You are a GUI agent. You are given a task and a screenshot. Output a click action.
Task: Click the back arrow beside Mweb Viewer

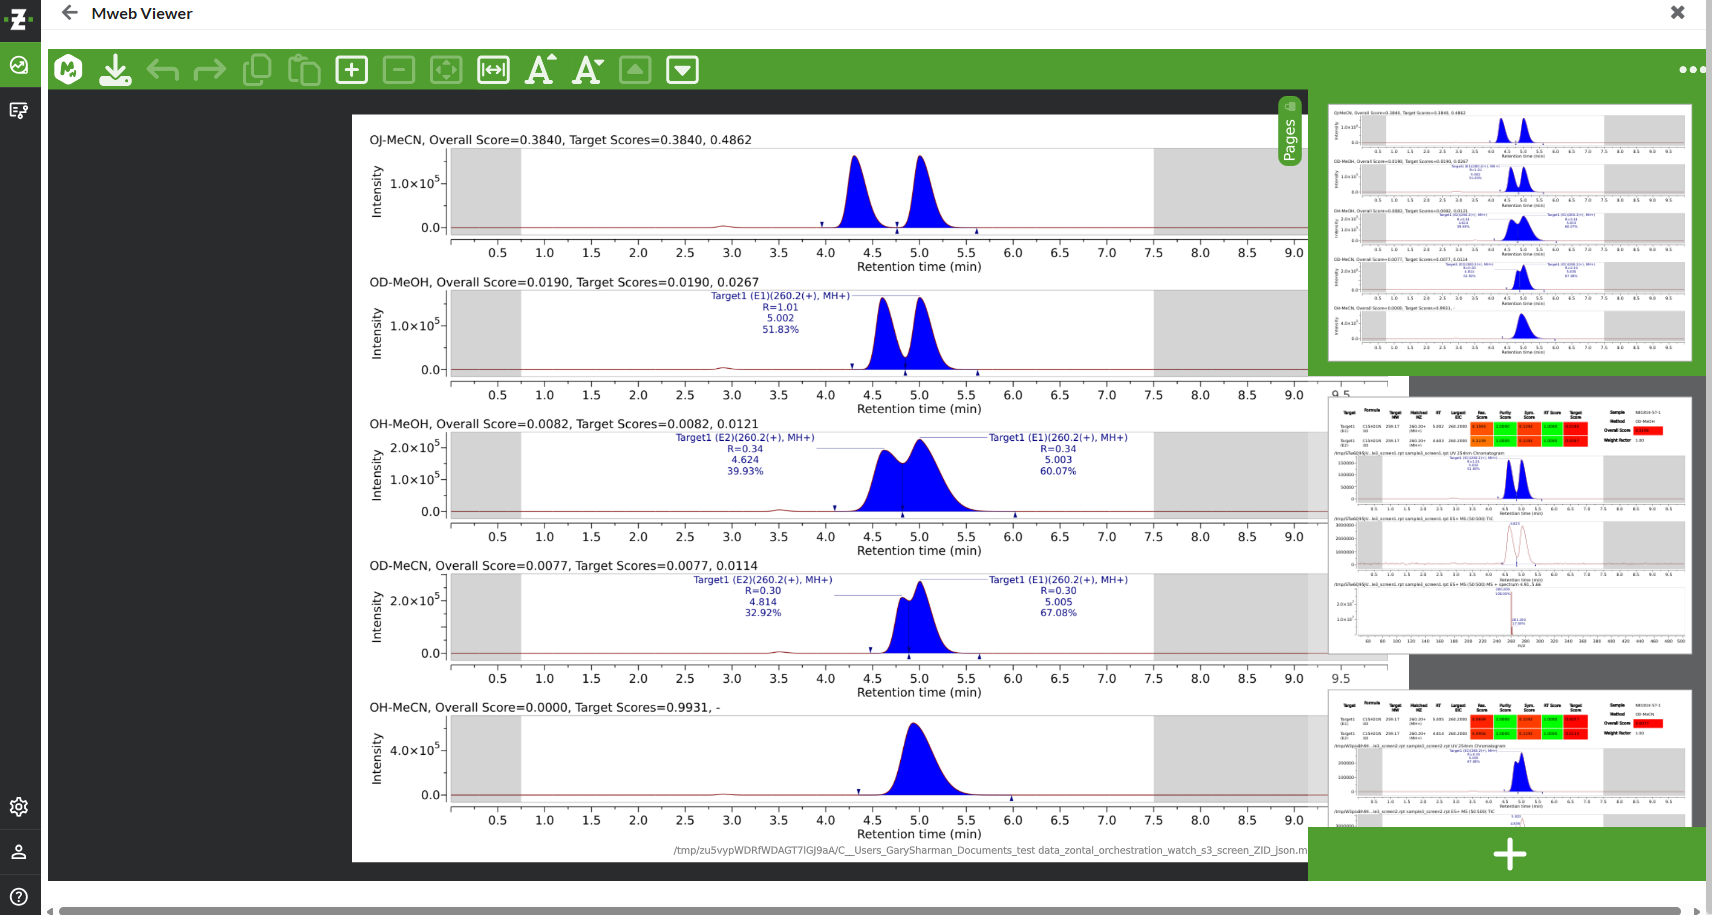69,13
